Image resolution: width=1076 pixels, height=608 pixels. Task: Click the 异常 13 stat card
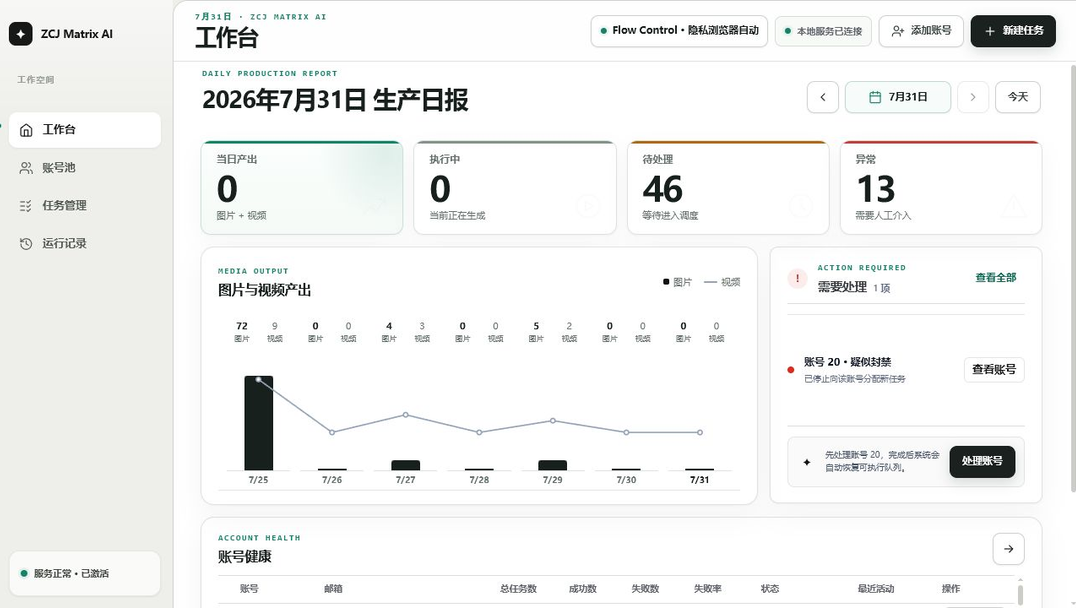coord(941,188)
